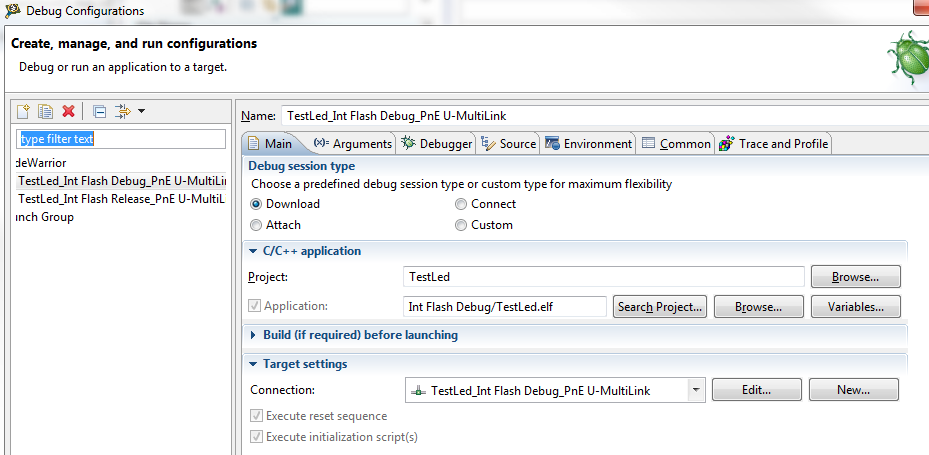
Task: Delete the selected launch configuration
Action: point(68,111)
